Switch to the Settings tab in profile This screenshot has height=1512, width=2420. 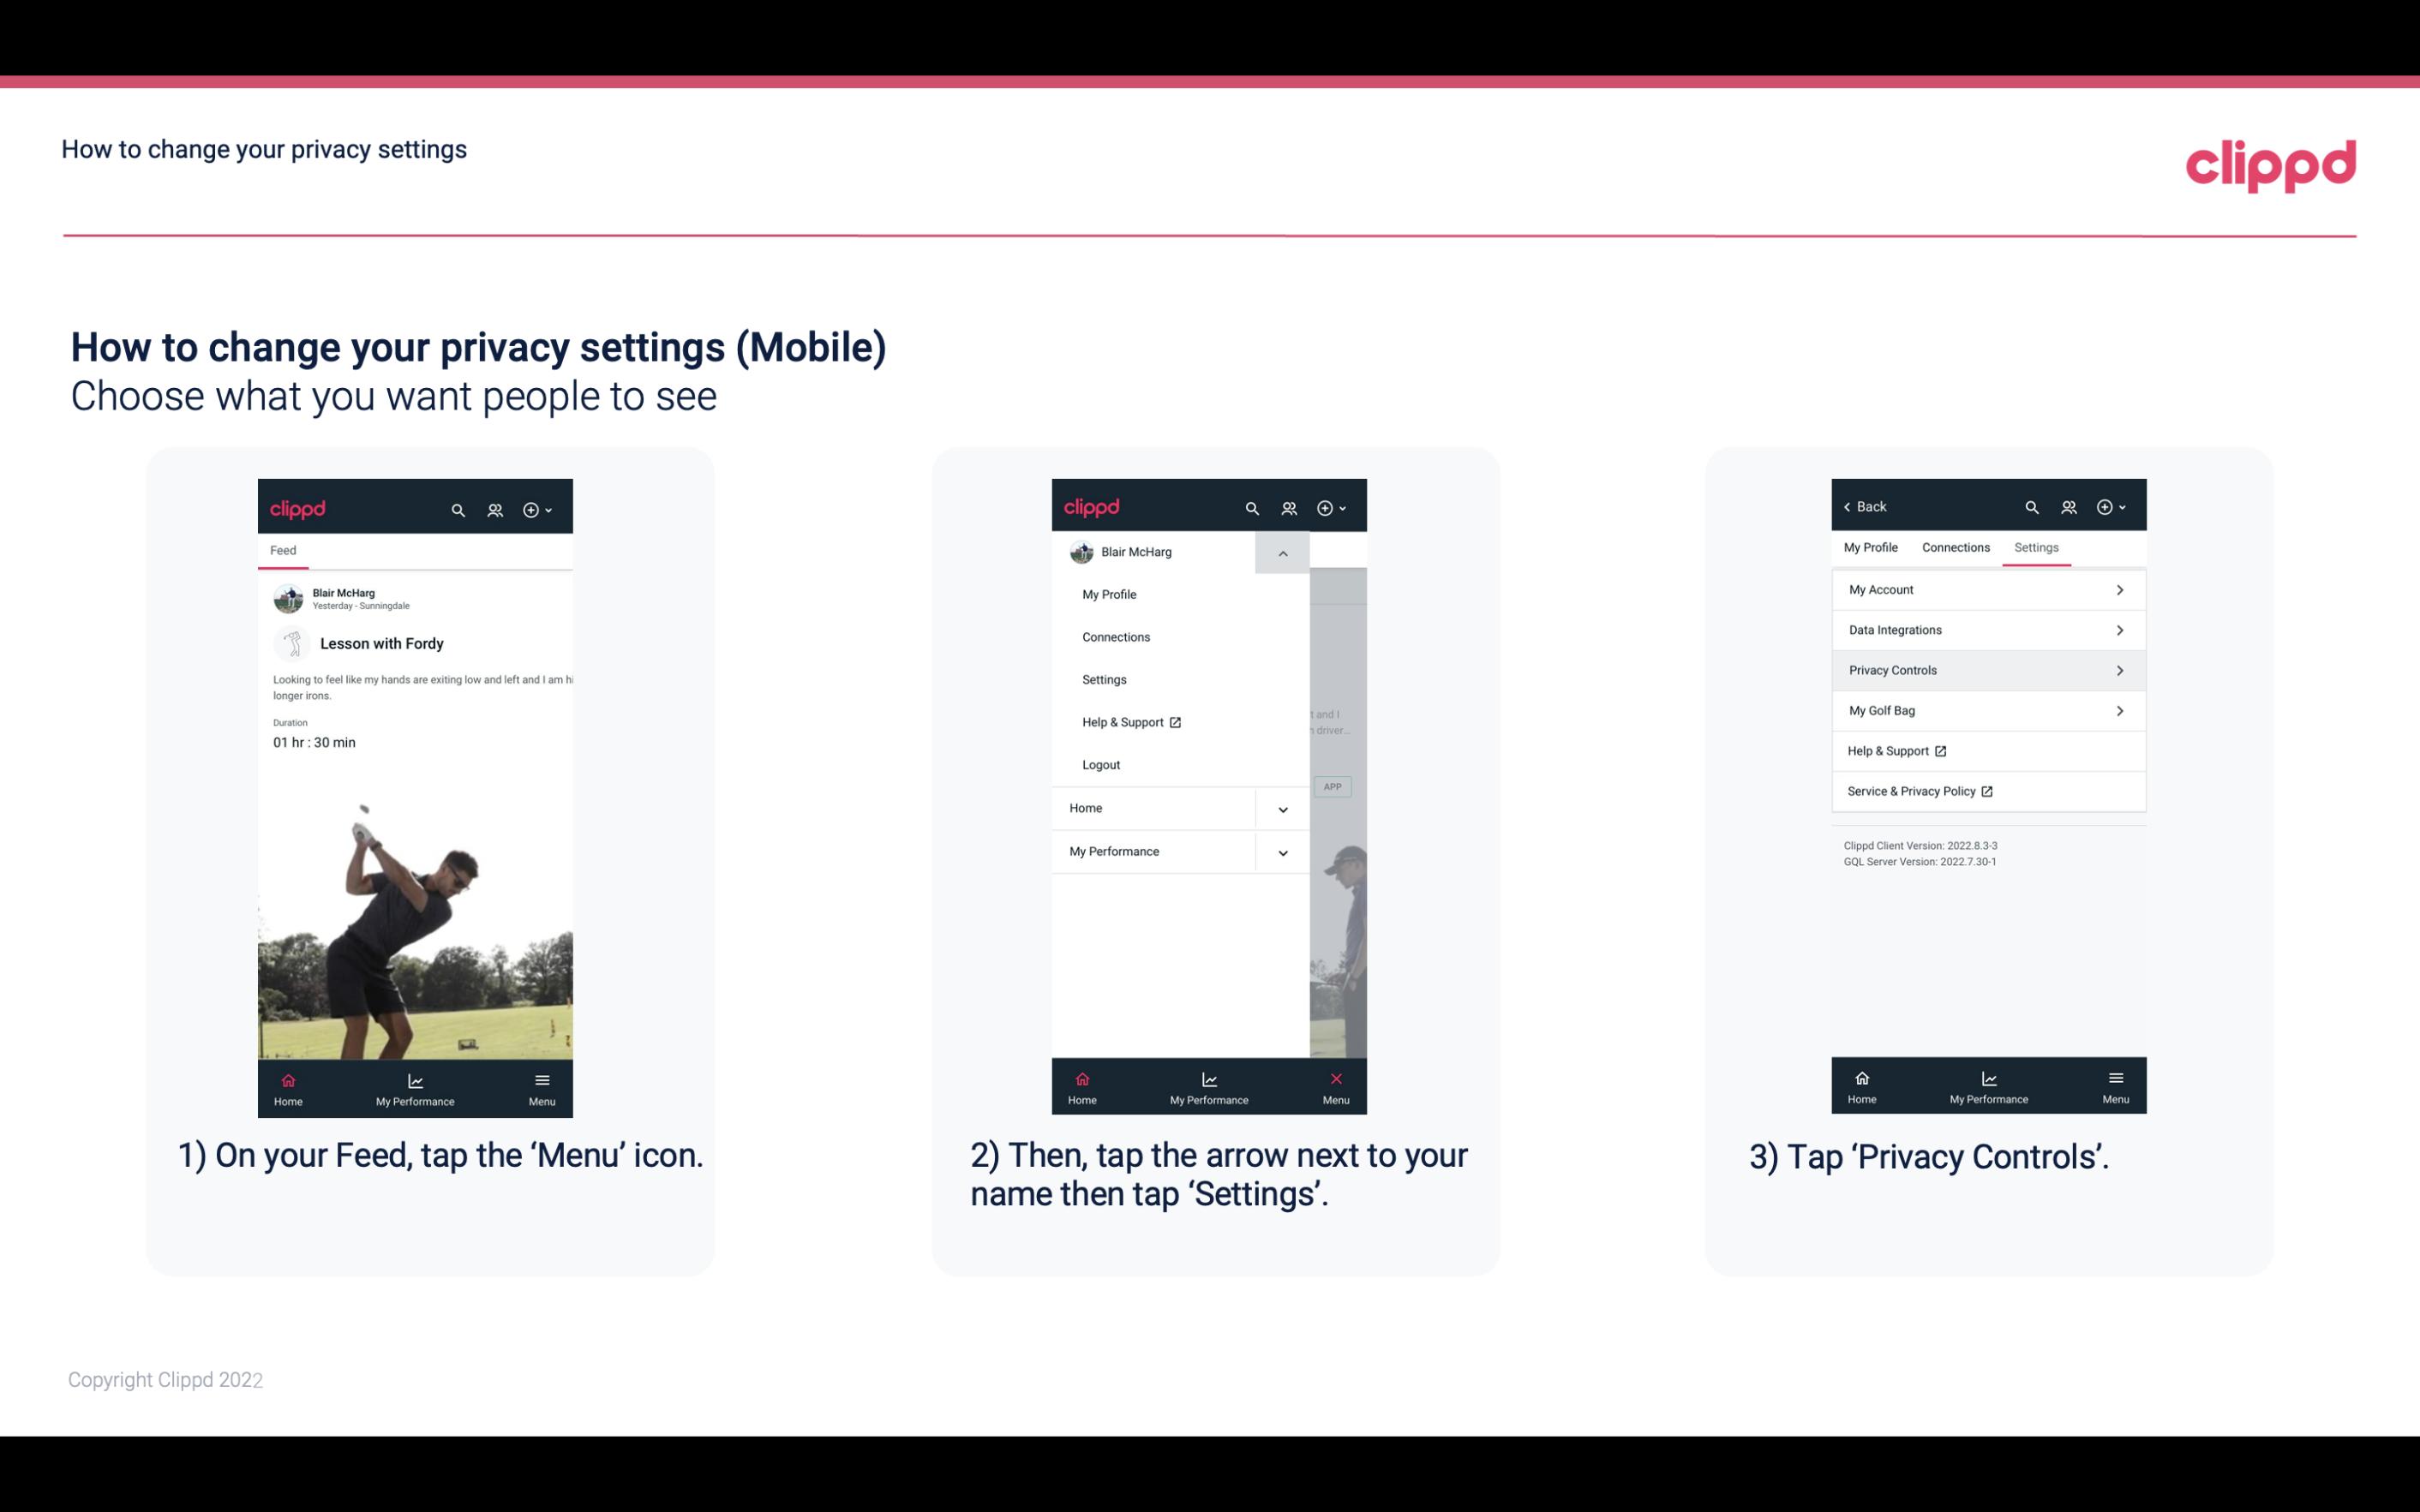click(x=2037, y=547)
